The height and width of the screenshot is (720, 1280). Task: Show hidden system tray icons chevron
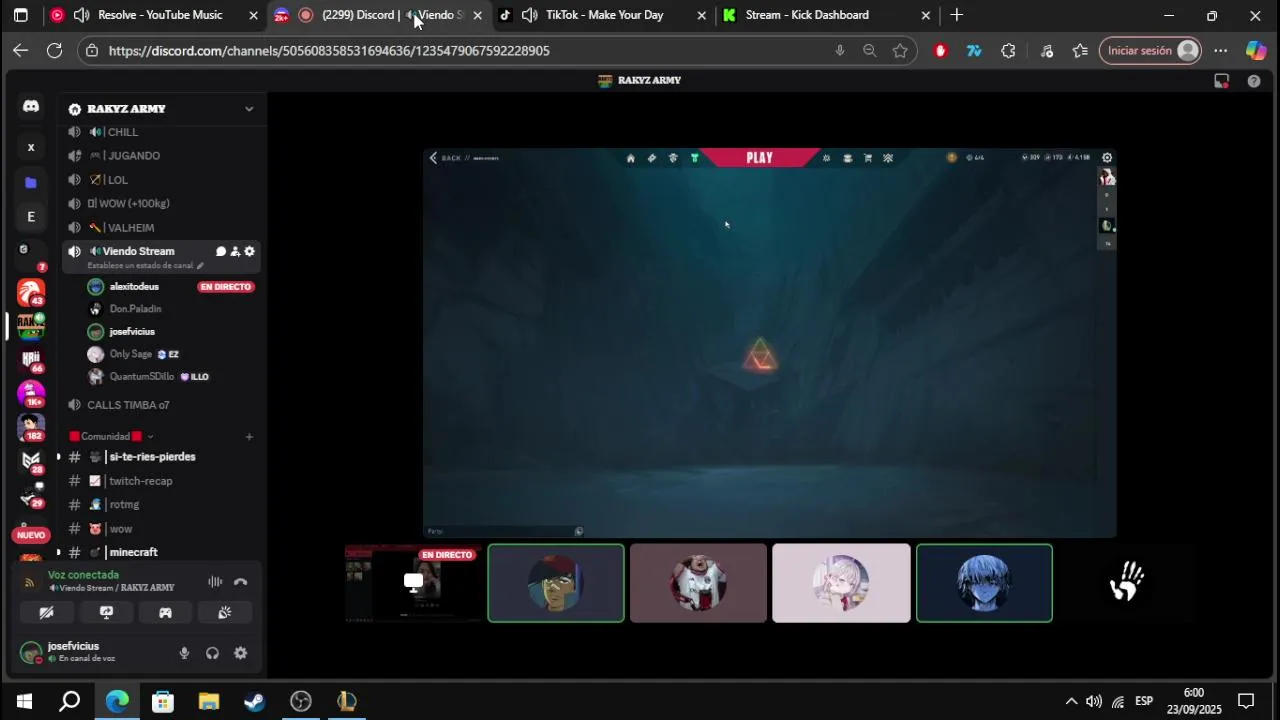(x=1071, y=701)
